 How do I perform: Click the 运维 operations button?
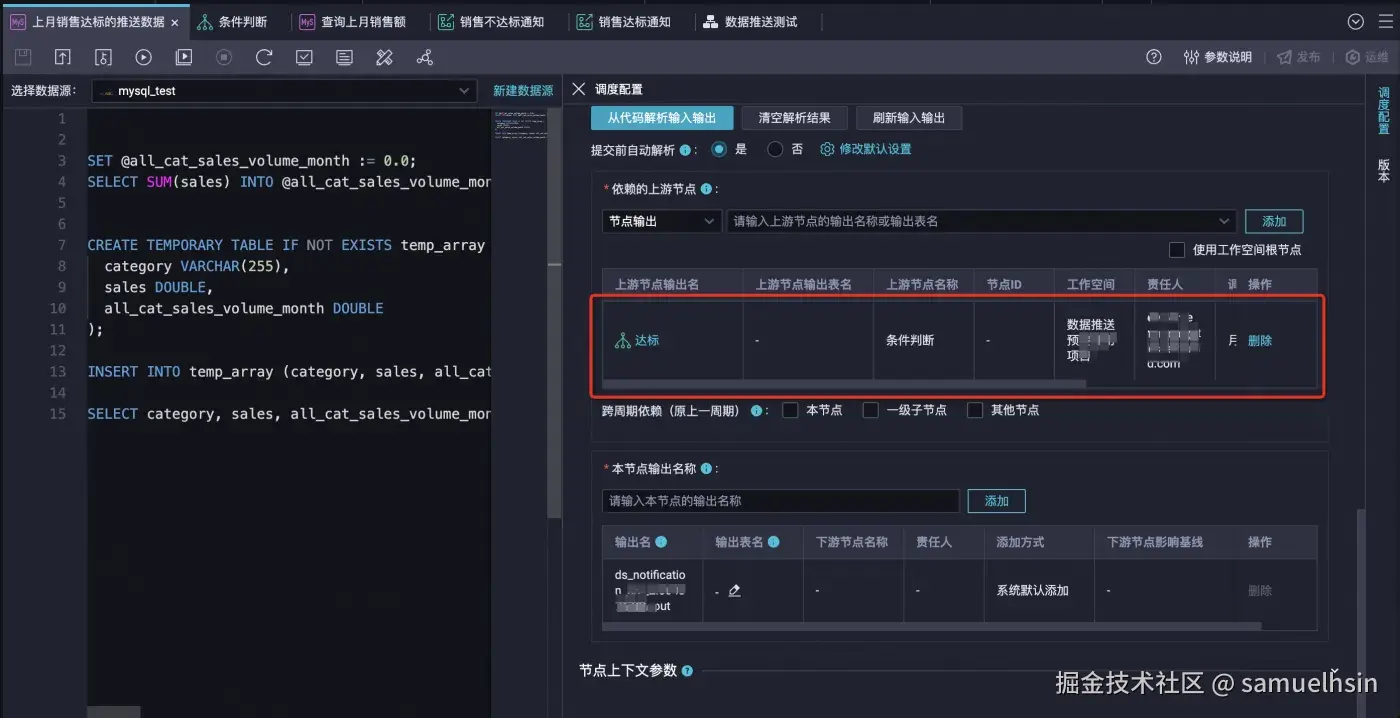click(x=1366, y=57)
